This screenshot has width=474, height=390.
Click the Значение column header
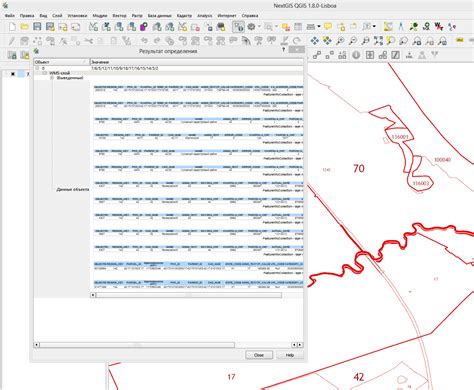click(x=197, y=62)
